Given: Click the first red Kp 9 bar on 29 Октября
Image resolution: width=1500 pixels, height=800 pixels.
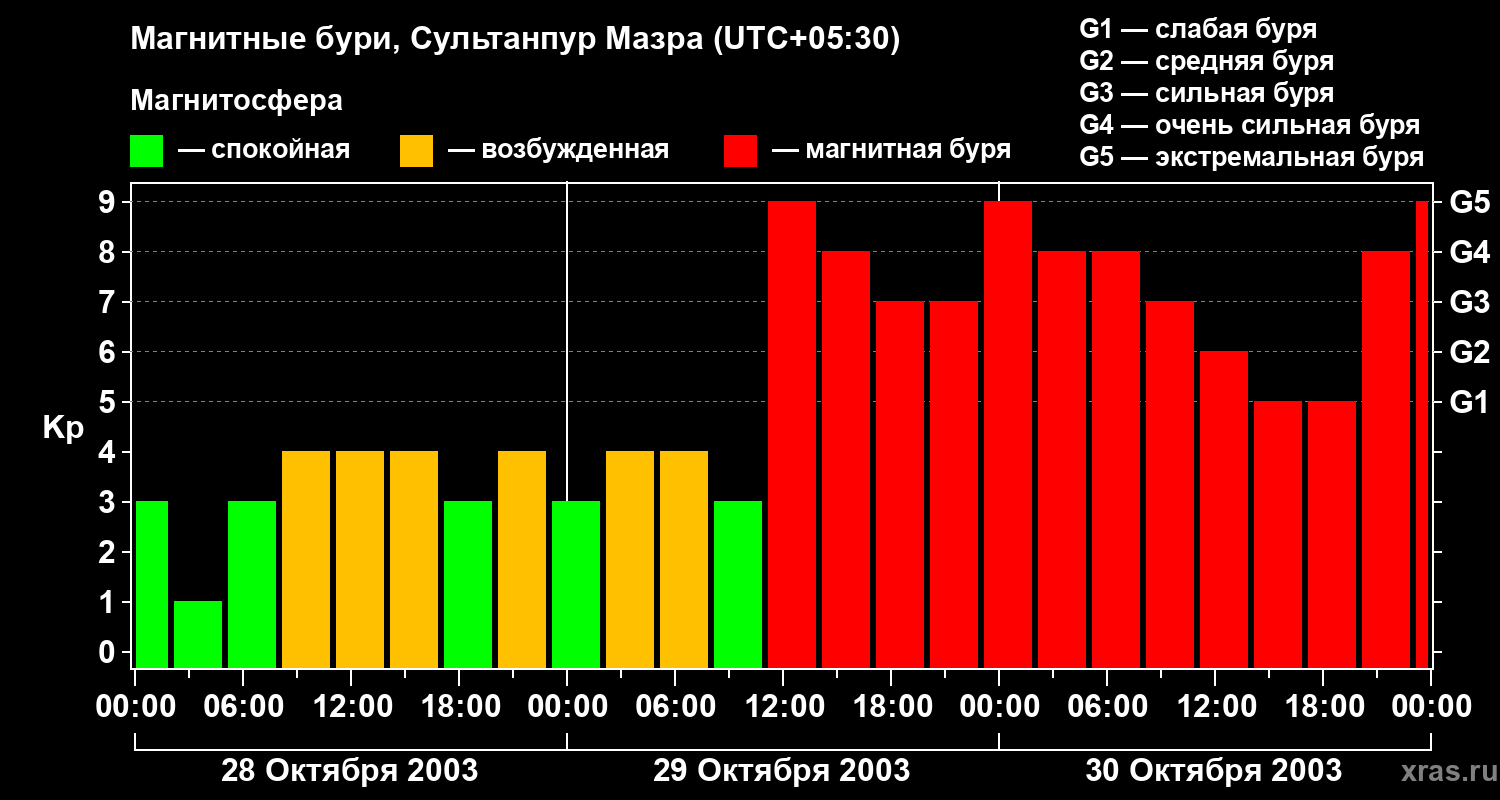Looking at the screenshot, I should click(792, 434).
